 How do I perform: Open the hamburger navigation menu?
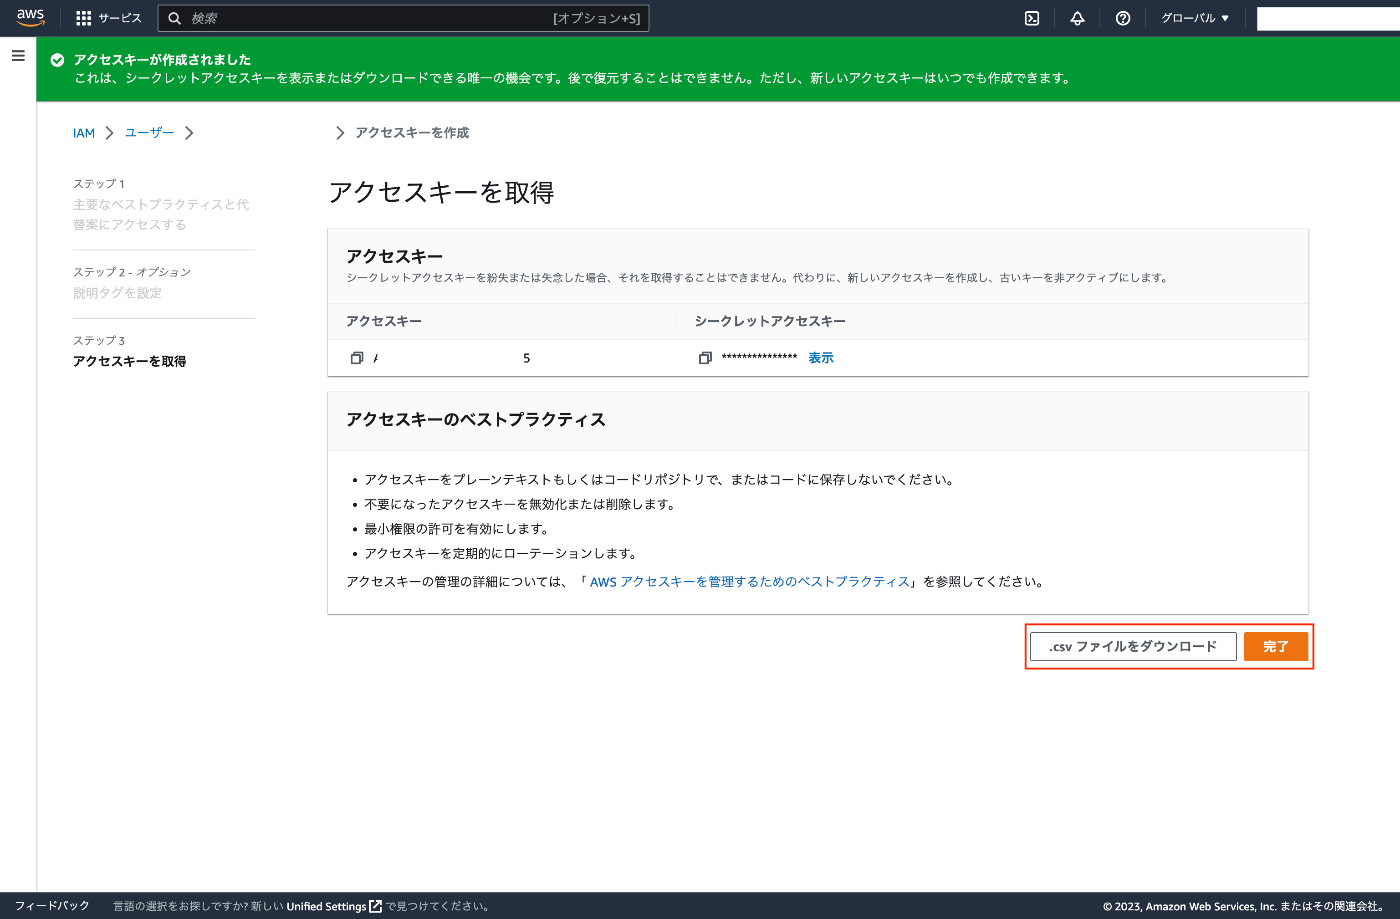[x=17, y=55]
